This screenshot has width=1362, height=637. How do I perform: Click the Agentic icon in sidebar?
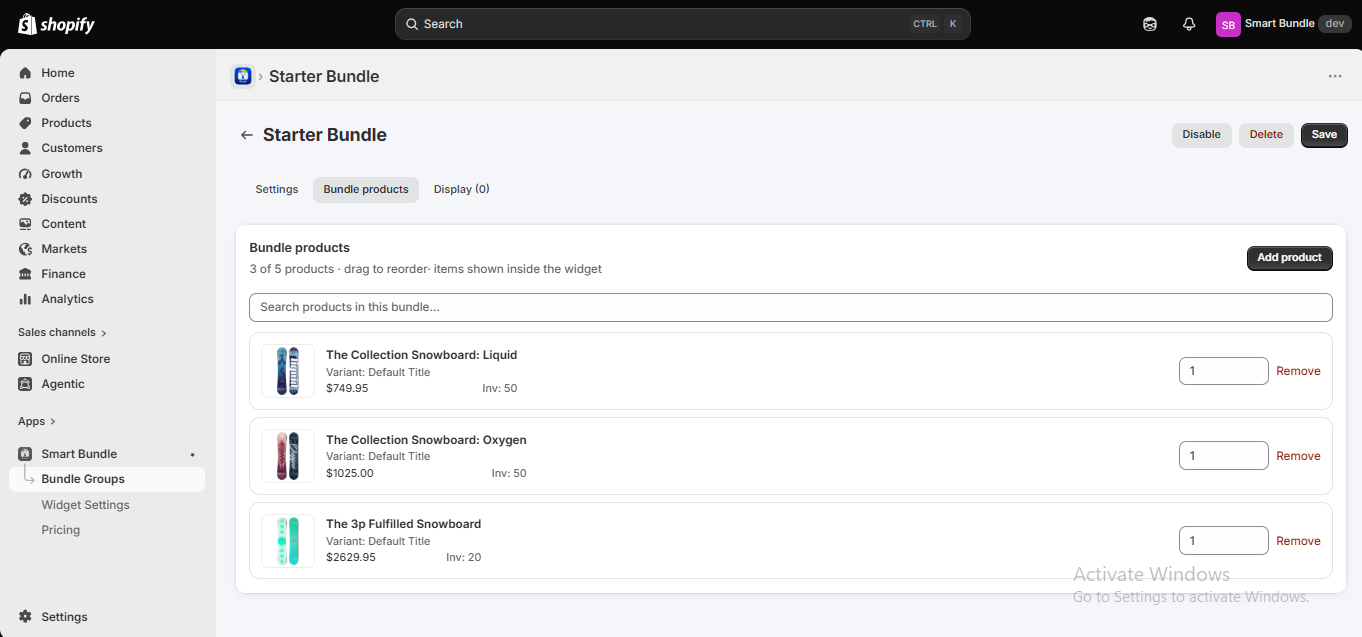point(25,384)
